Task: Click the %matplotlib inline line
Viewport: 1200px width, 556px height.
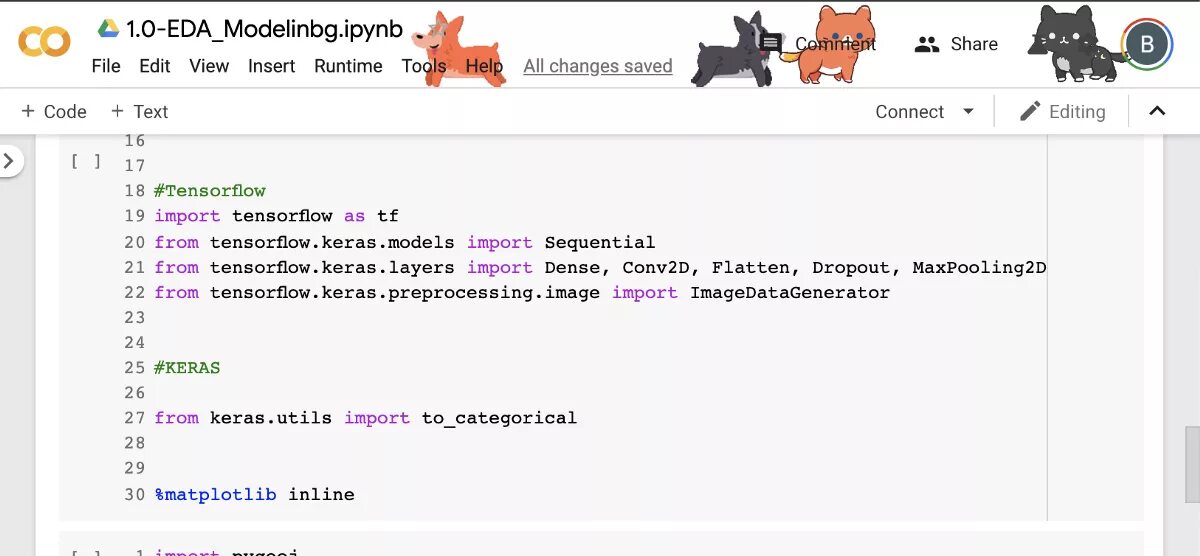Action: (x=254, y=494)
